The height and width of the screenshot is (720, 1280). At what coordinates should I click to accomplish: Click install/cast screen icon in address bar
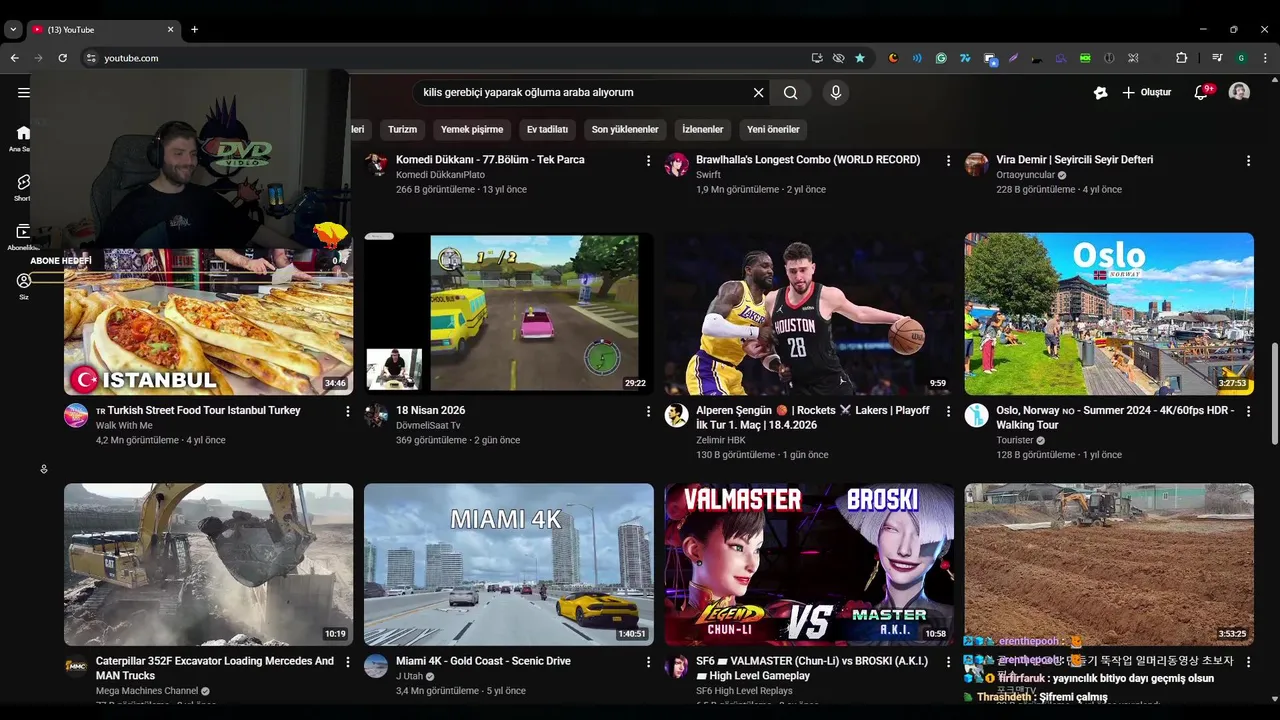coord(817,58)
